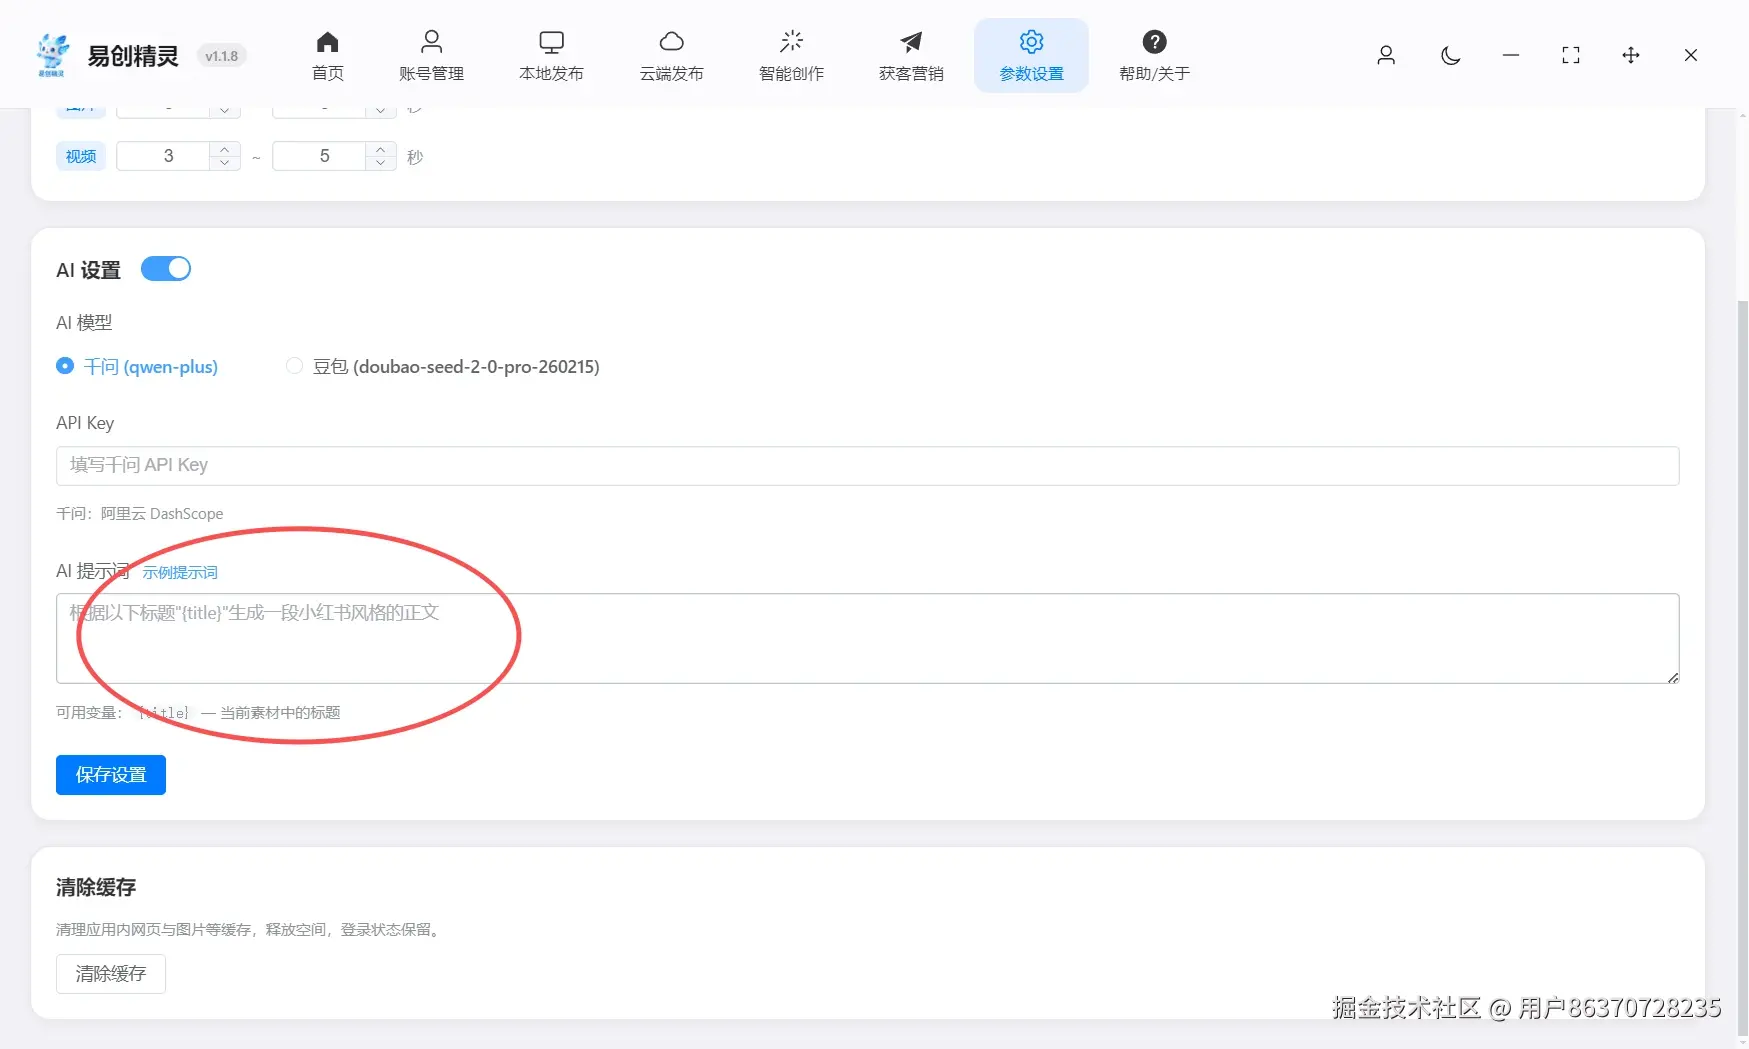Toggle fullscreen with the bracket icon
1749x1049 pixels.
coord(1570,55)
